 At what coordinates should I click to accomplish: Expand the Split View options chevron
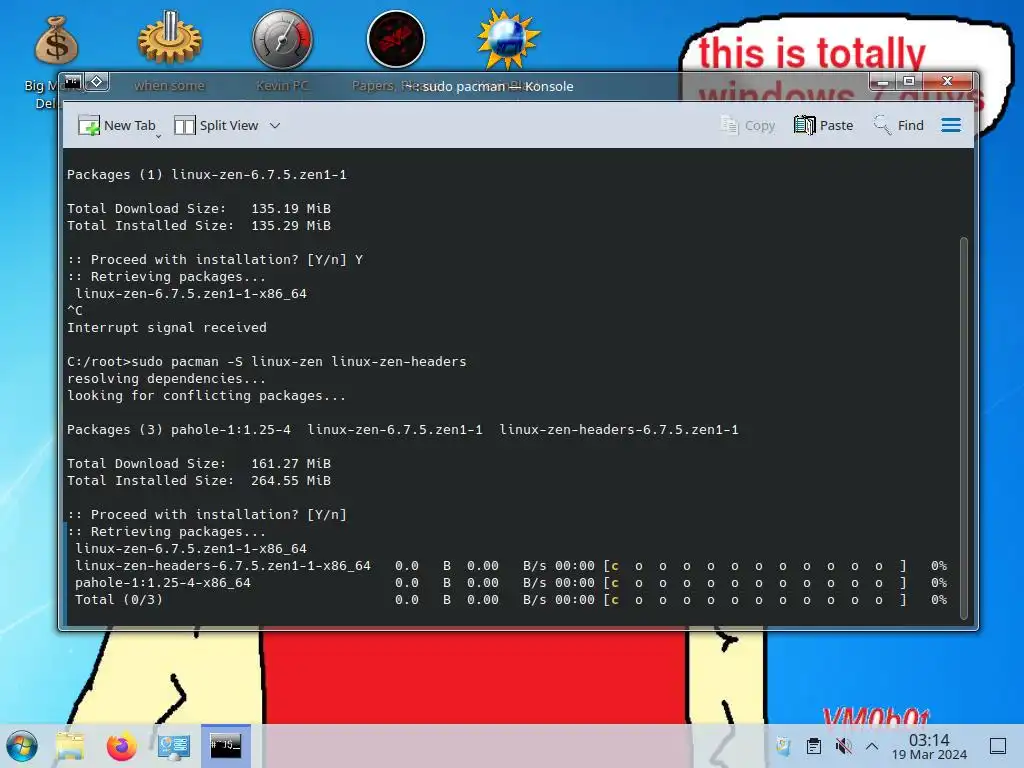(275, 125)
